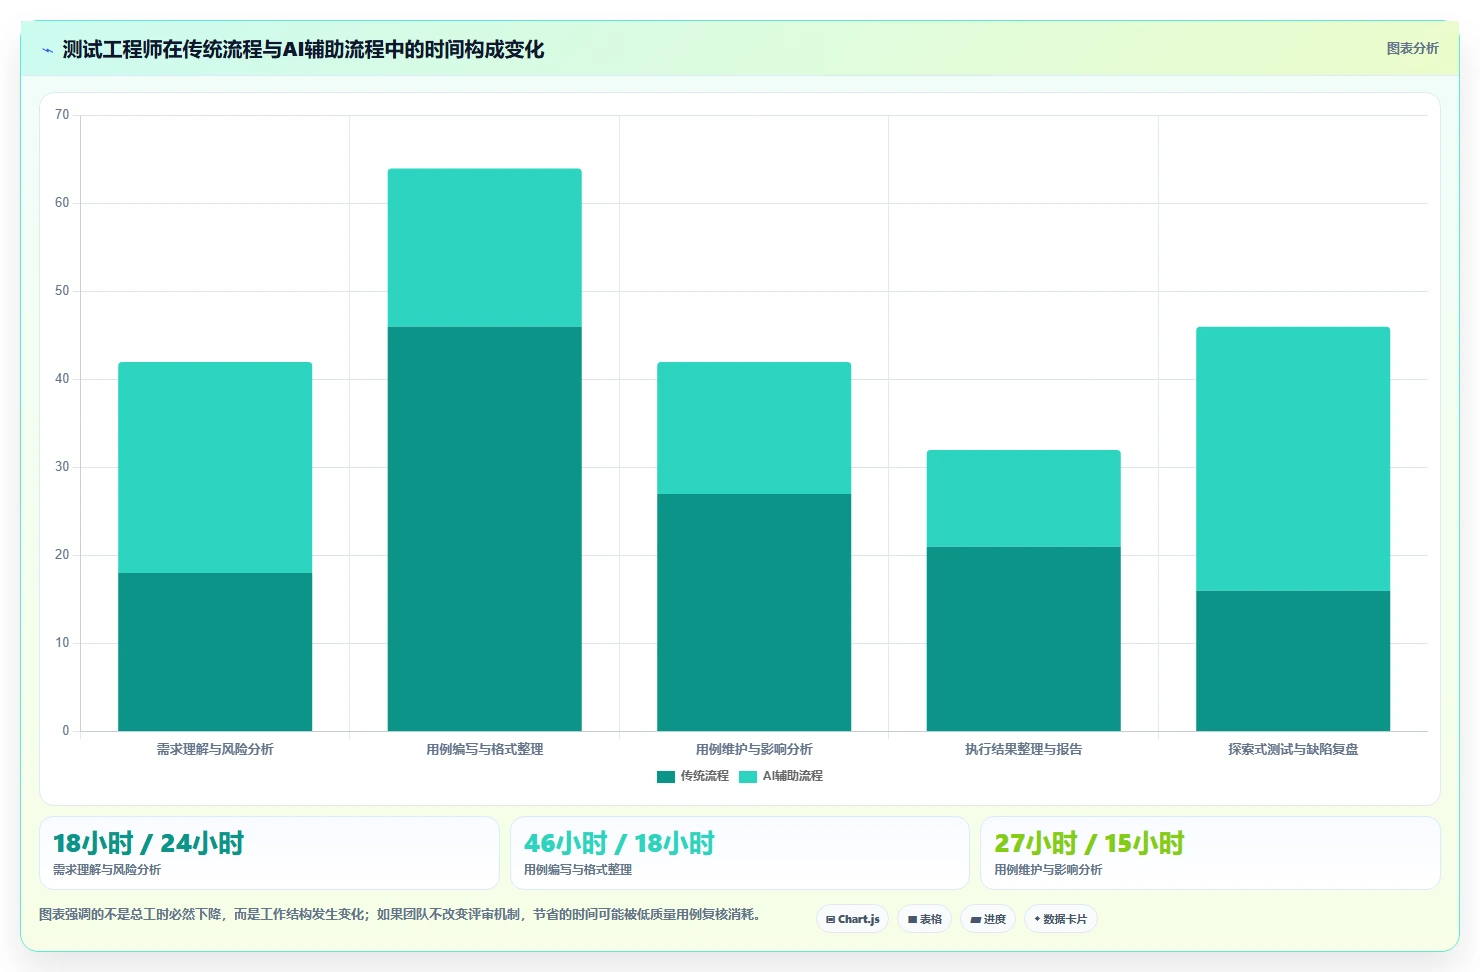Click the stat card value 18小时 / 24小时
1480x972 pixels.
[148, 843]
